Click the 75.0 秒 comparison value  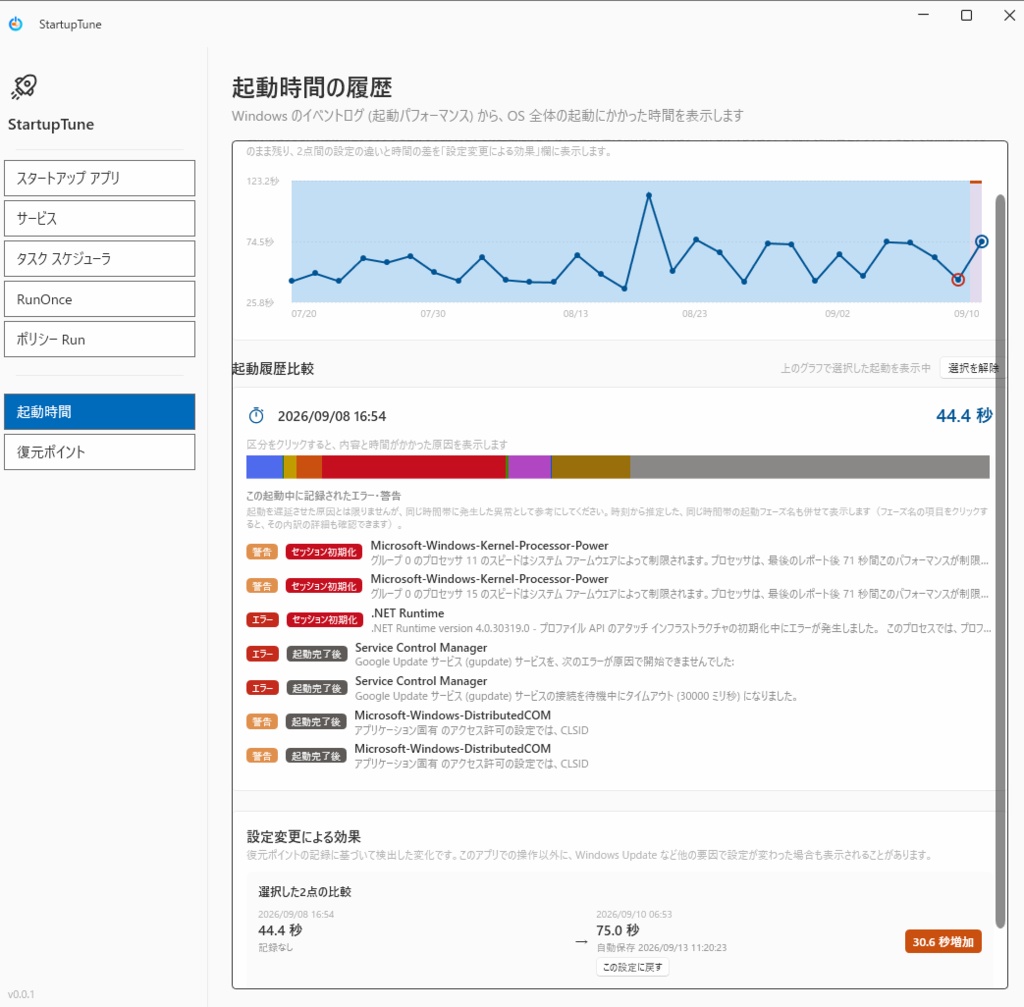tap(618, 930)
